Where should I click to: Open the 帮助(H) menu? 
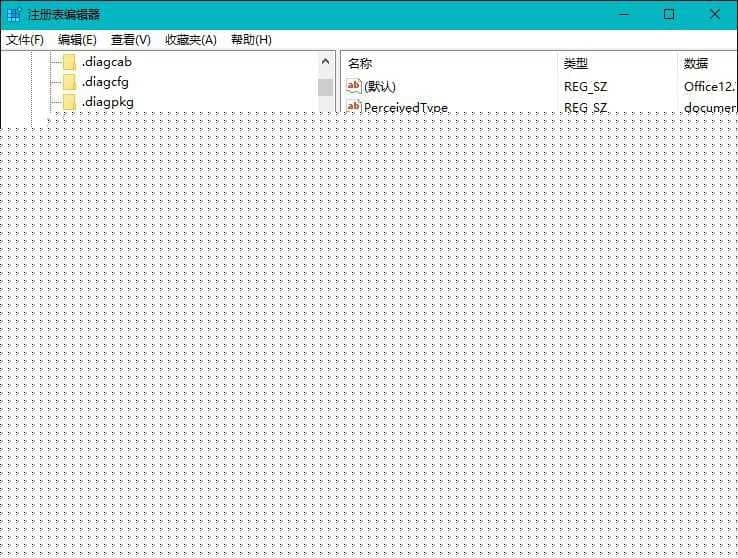pyautogui.click(x=251, y=40)
